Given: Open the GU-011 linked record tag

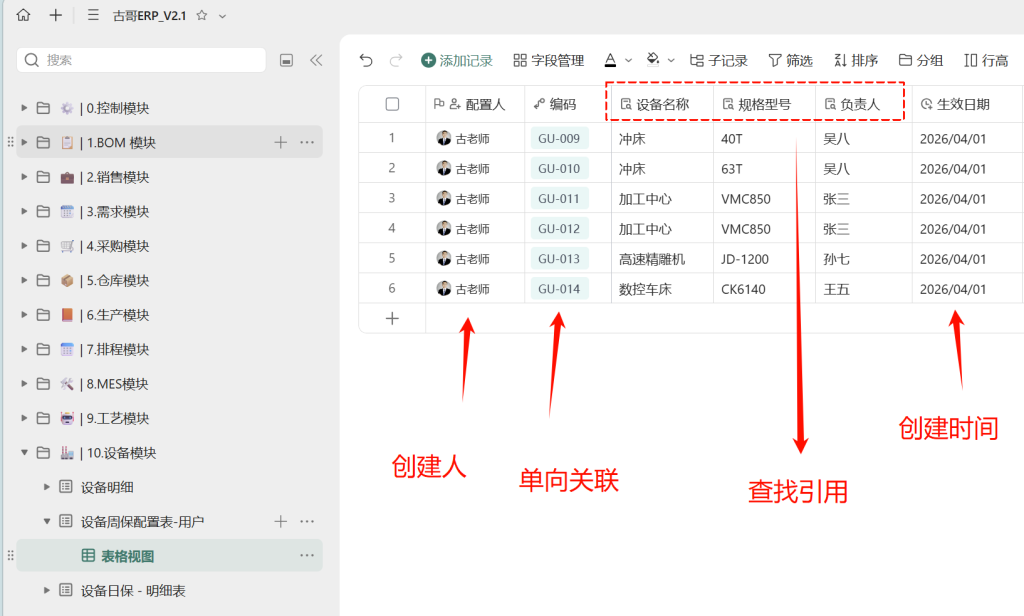Looking at the screenshot, I should click(x=559, y=199).
